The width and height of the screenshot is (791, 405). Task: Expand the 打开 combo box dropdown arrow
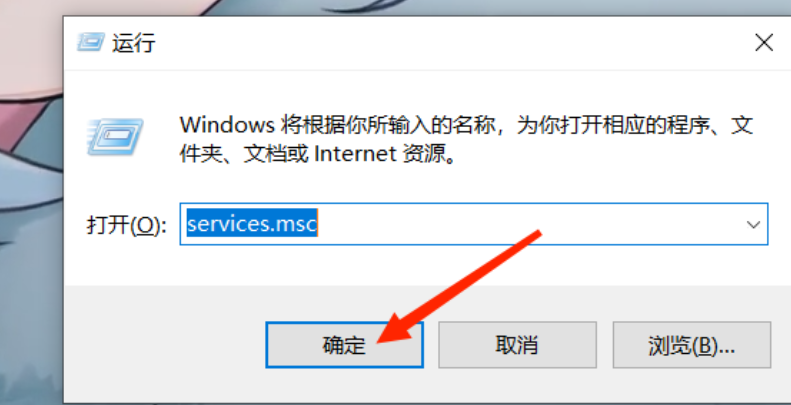point(753,224)
